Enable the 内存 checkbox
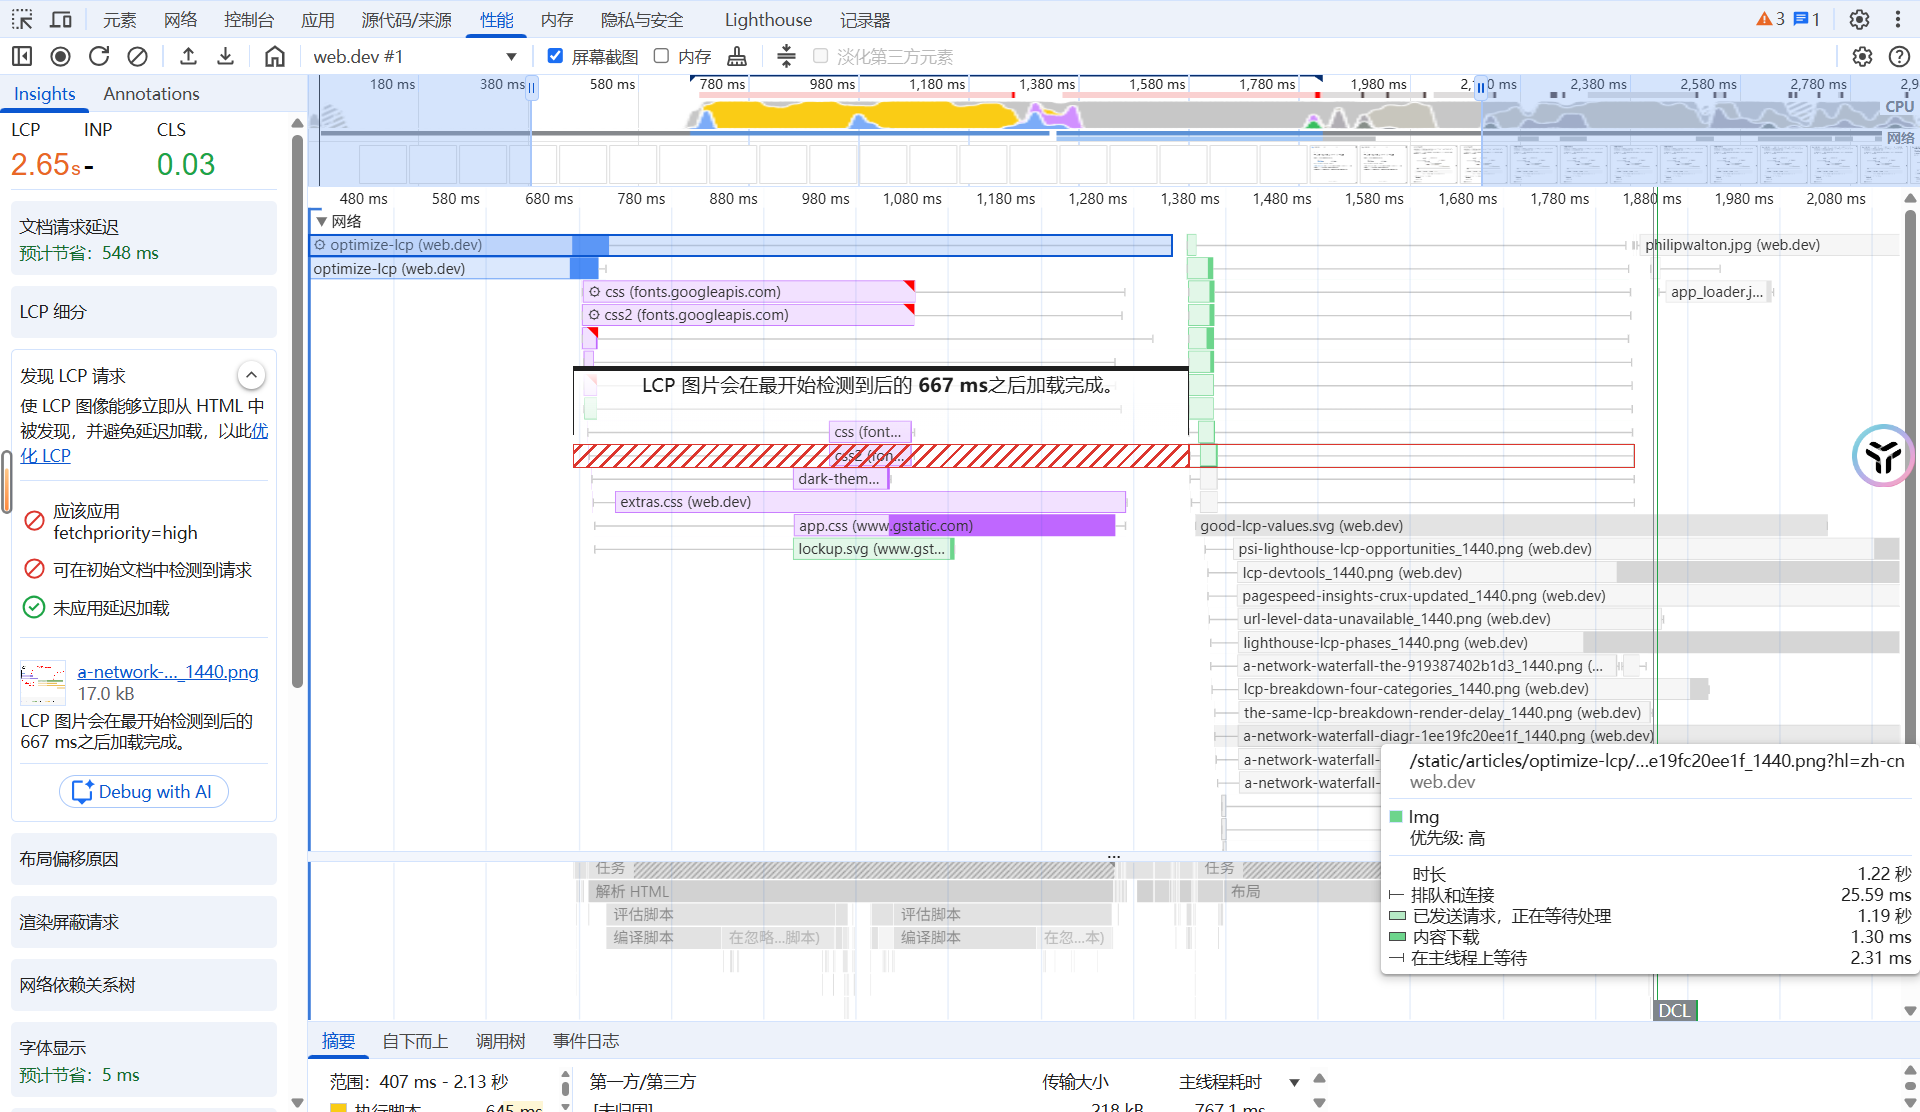Viewport: 1920px width, 1112px height. coord(661,57)
